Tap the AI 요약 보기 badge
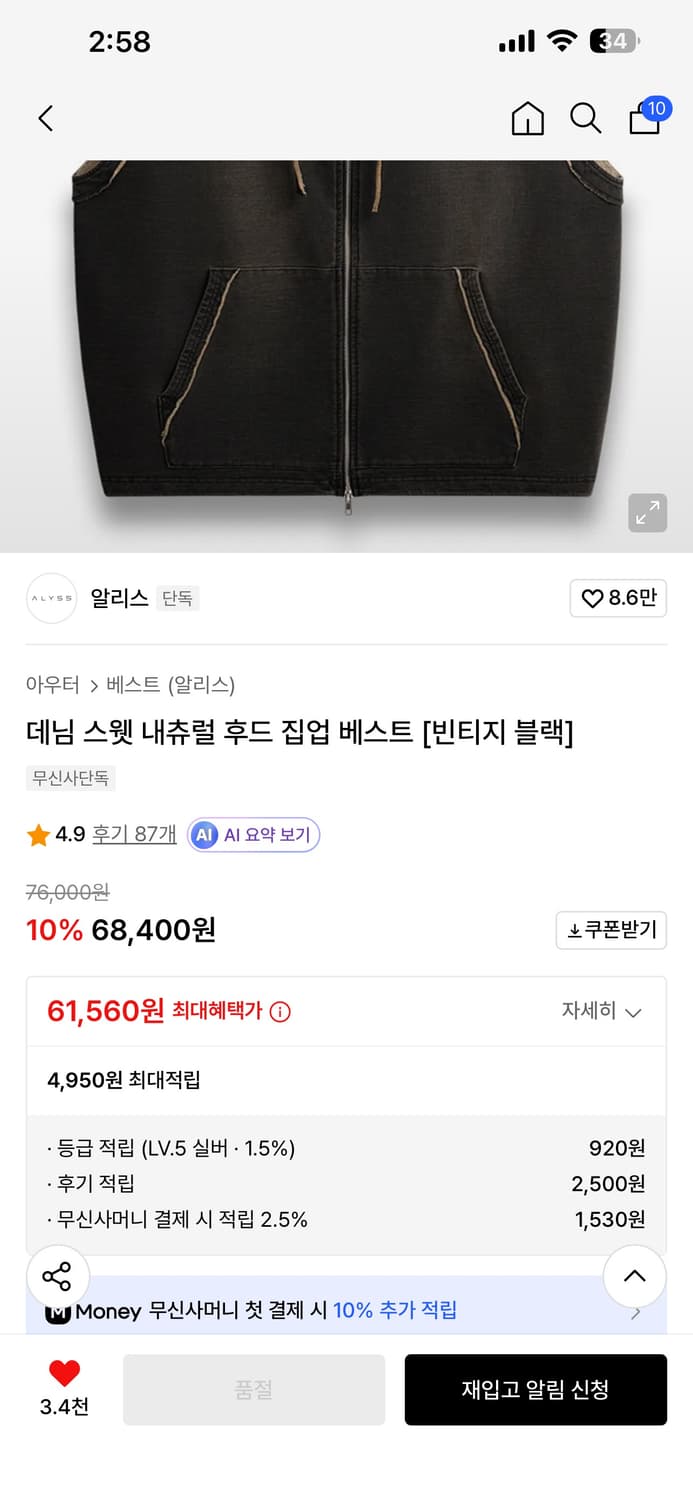Image resolution: width=693 pixels, height=1500 pixels. point(253,835)
